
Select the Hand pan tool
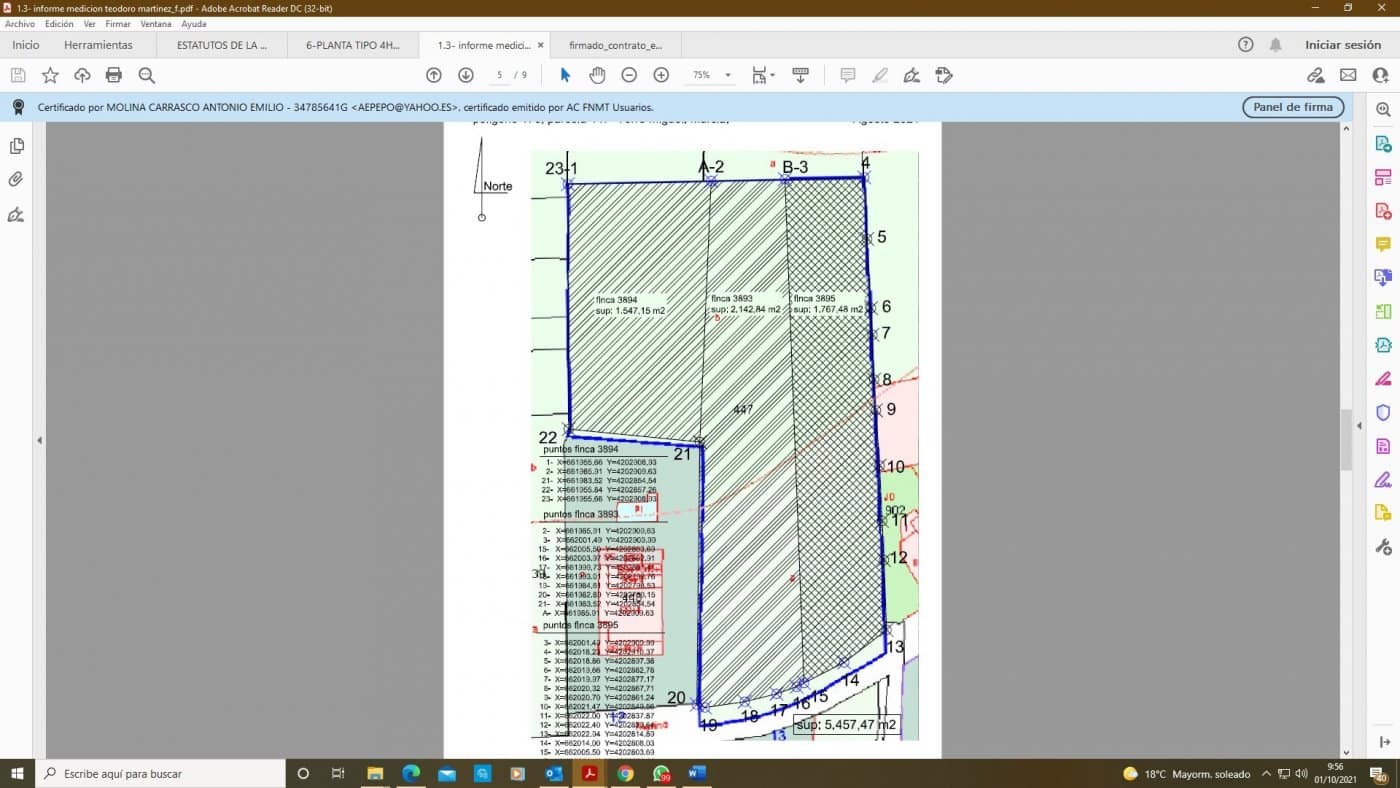pos(597,75)
